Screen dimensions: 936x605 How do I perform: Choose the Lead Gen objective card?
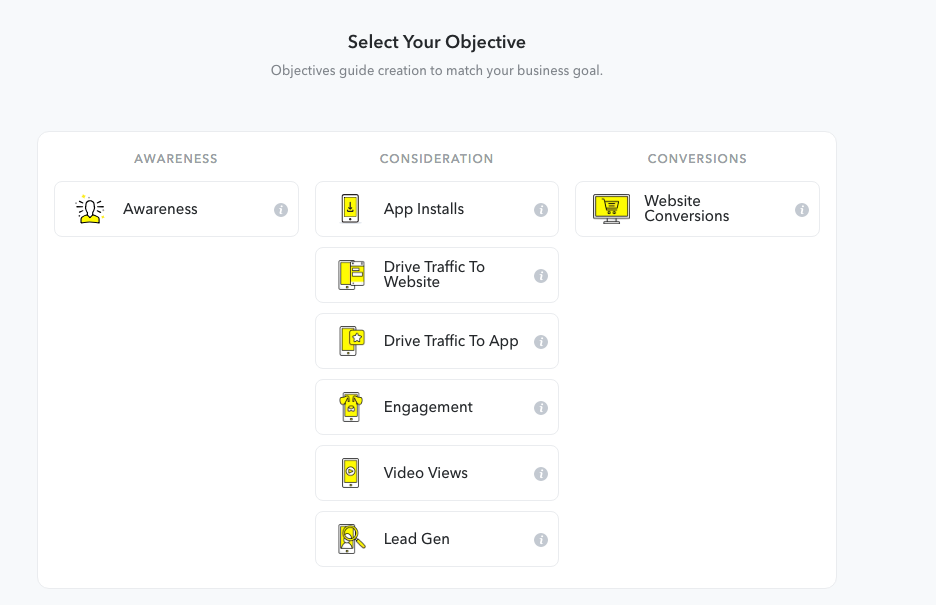(x=437, y=539)
